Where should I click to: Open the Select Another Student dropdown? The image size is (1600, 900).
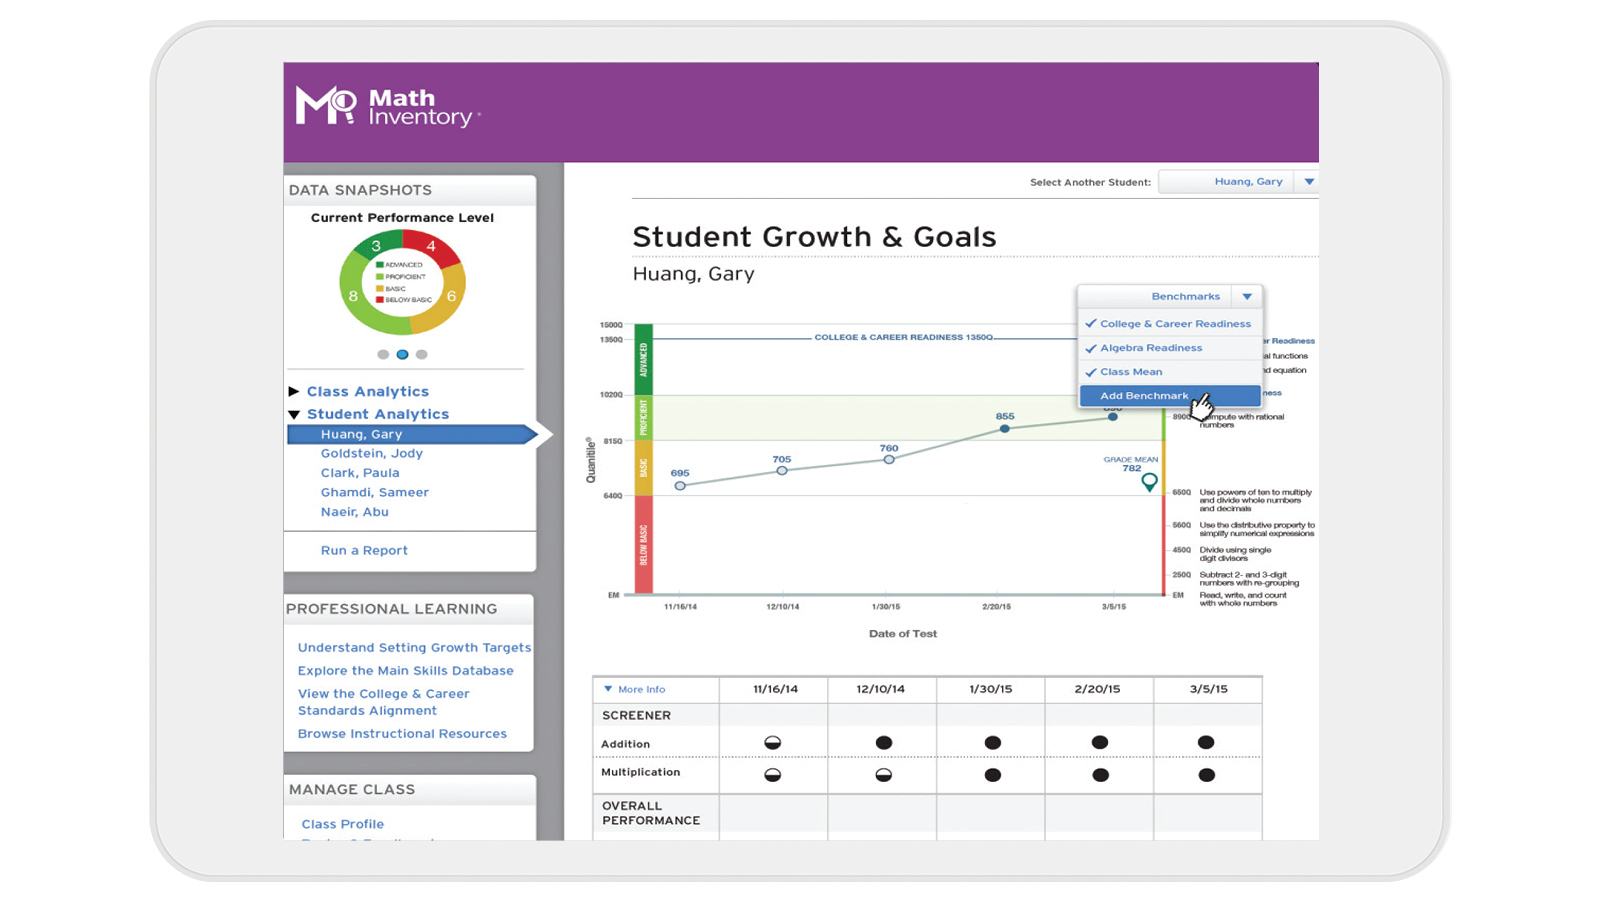[x=1310, y=181]
